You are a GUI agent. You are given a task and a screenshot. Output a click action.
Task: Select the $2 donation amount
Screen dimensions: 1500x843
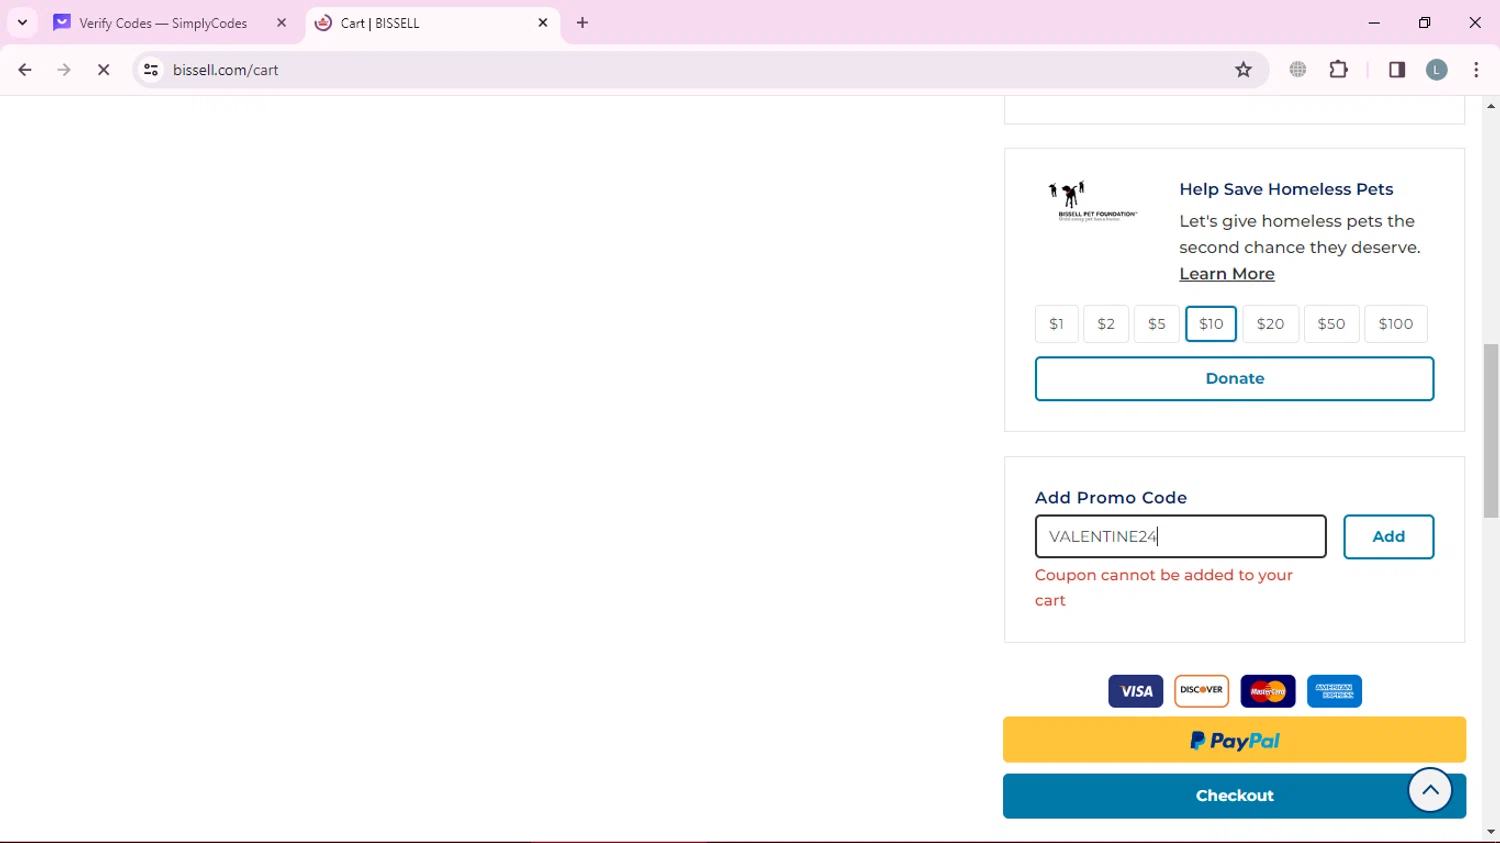(1106, 324)
